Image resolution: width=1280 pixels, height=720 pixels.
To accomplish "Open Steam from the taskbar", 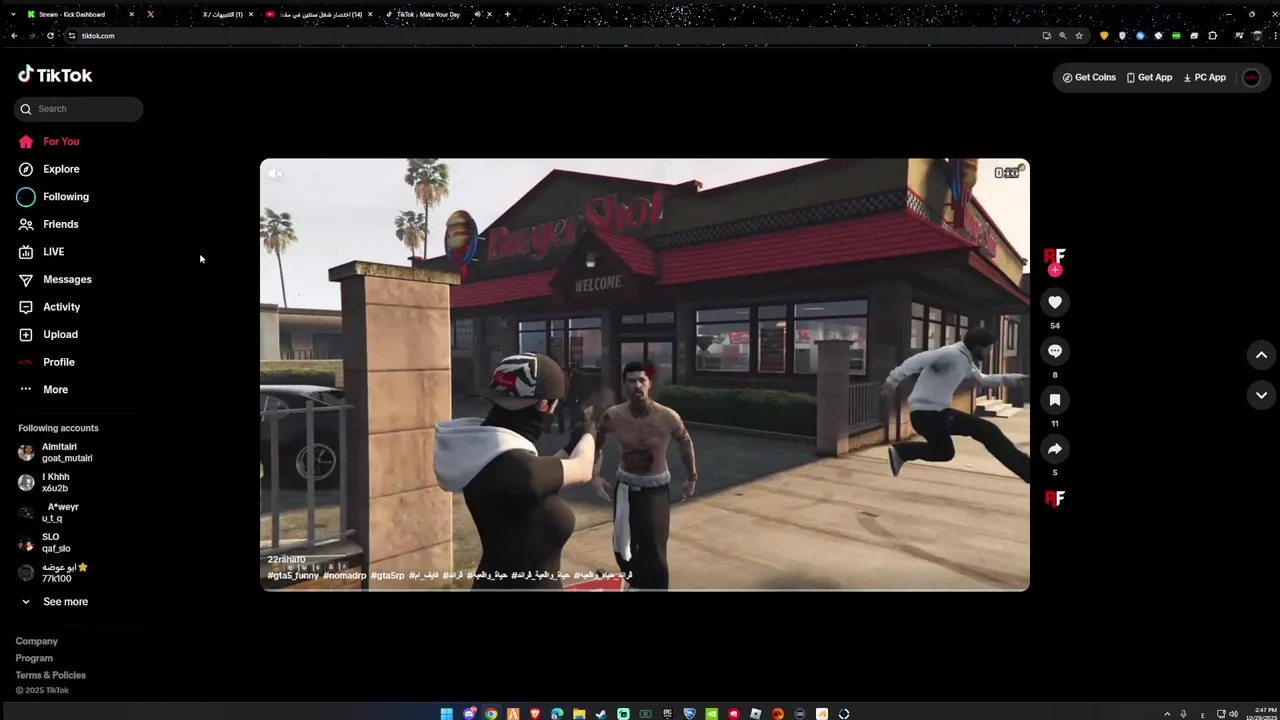I will pos(601,714).
